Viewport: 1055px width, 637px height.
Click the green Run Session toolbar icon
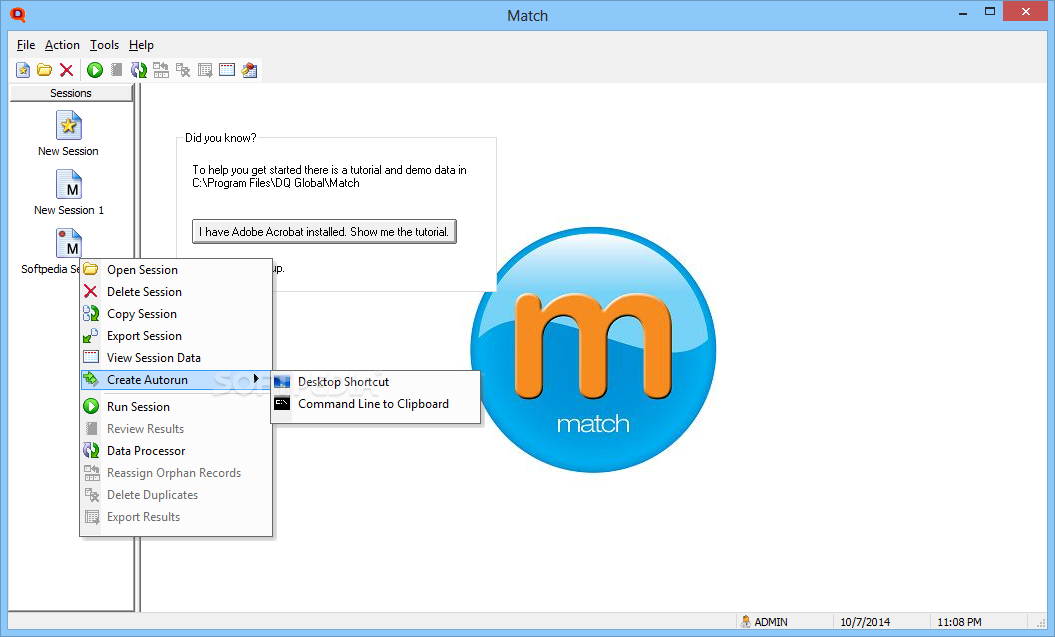click(95, 70)
